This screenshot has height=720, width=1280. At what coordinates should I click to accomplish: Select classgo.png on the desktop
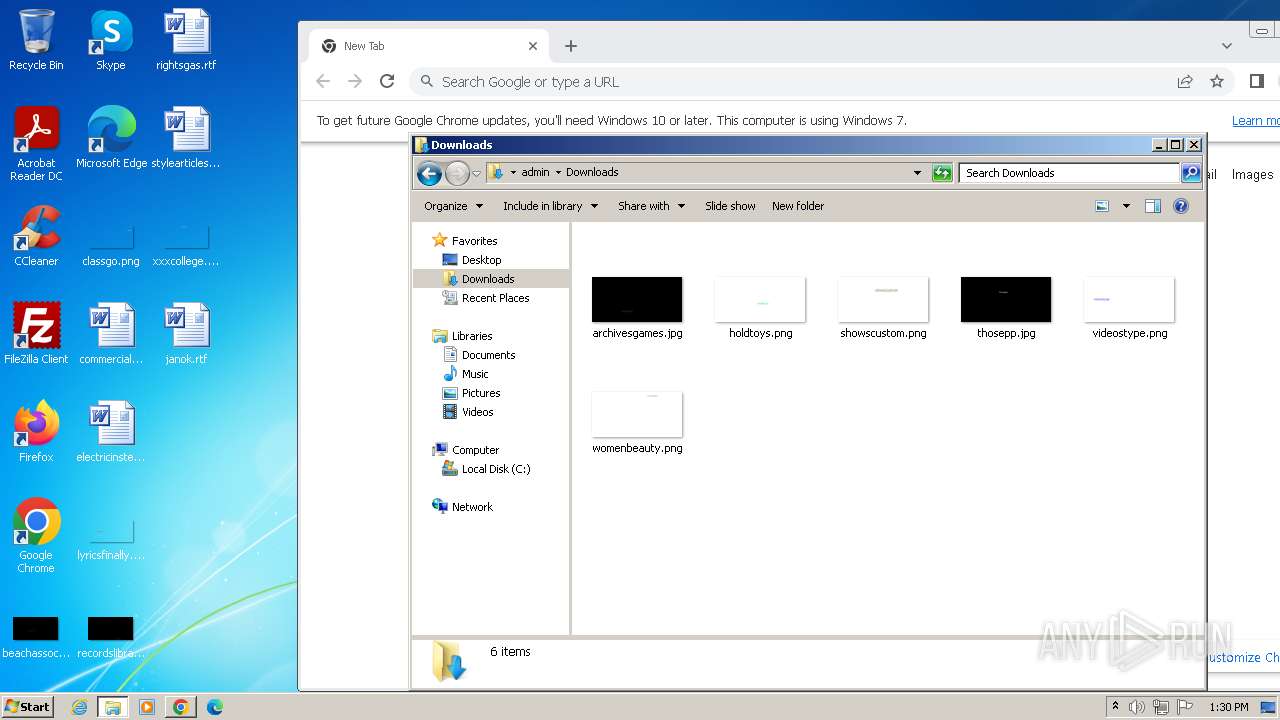[x=111, y=245]
